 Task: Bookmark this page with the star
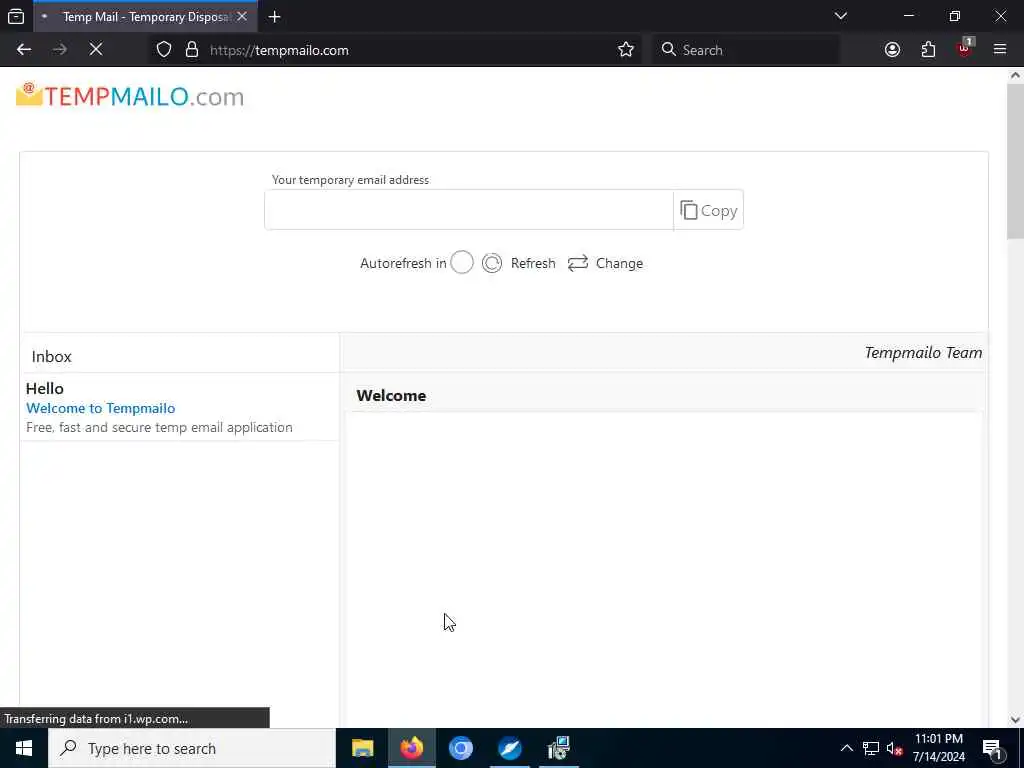626,50
